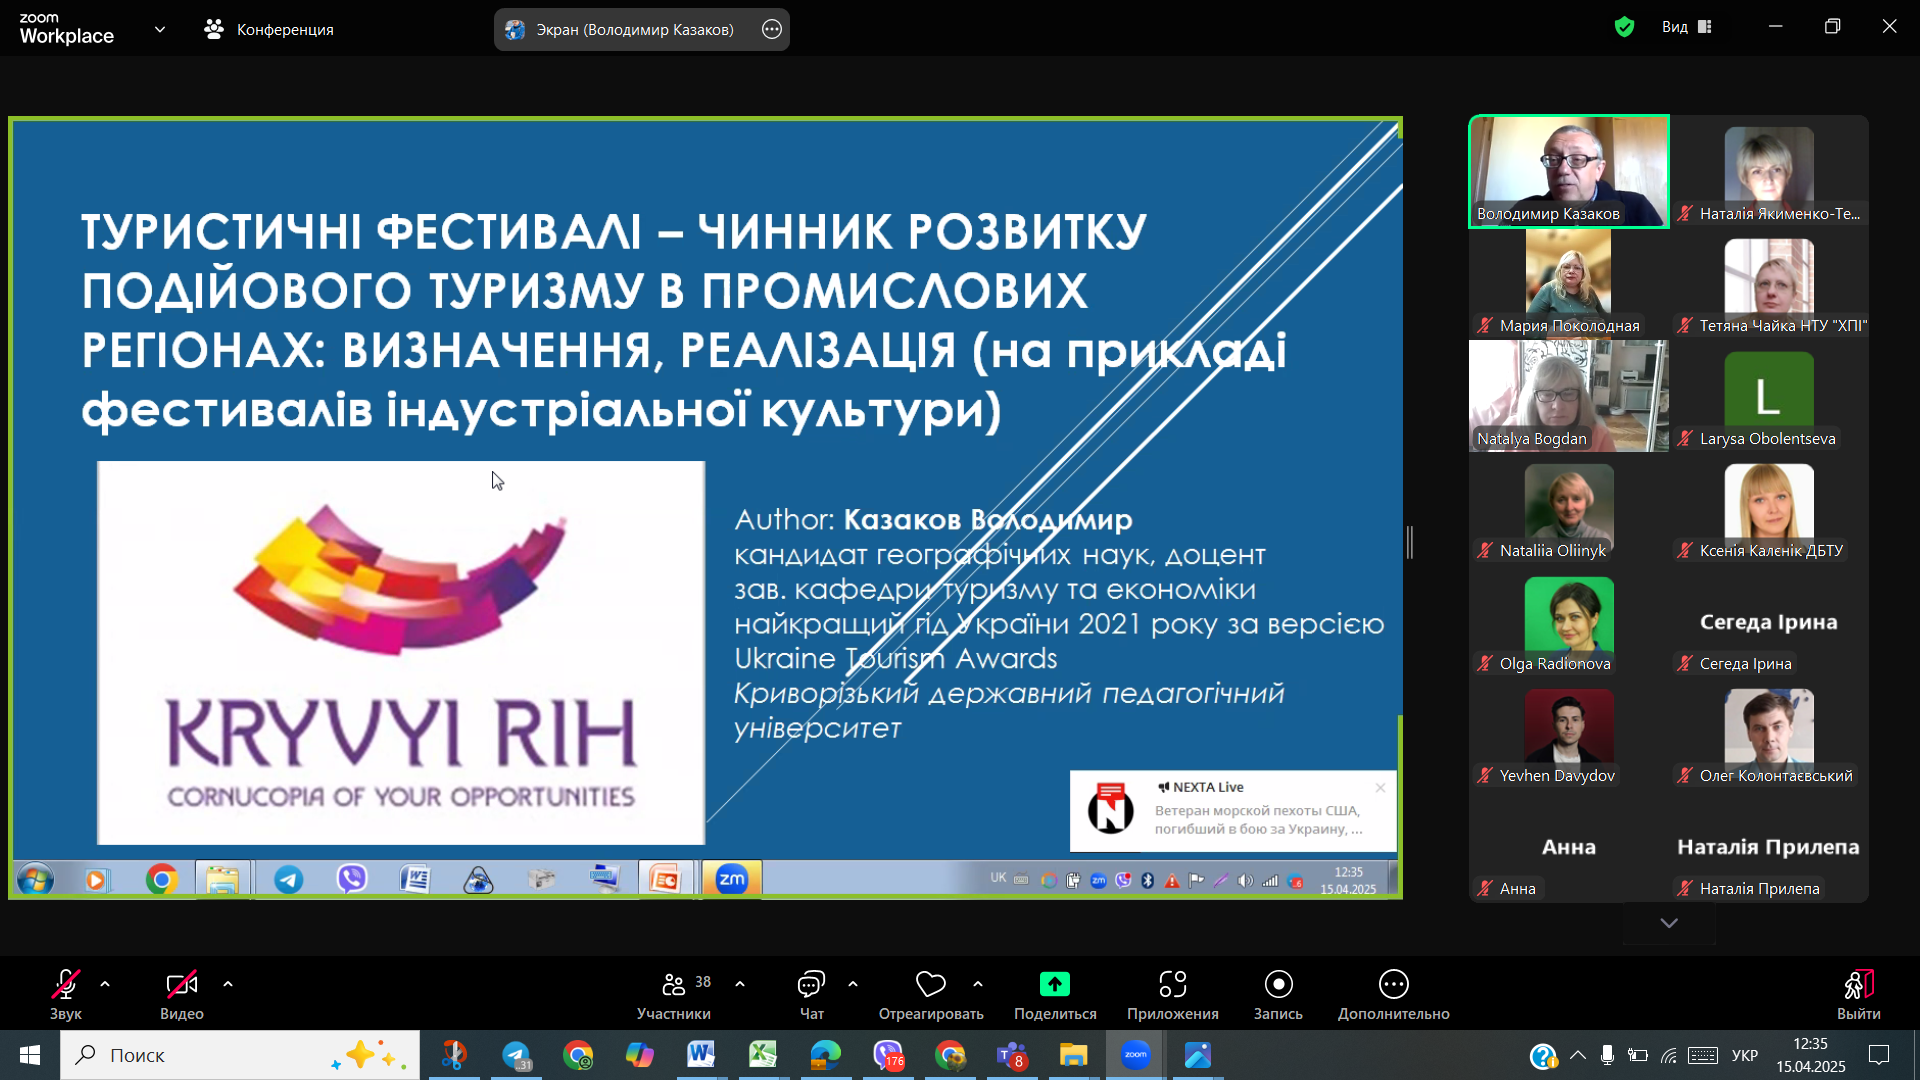This screenshot has height=1080, width=1920.
Task: Start recording with the Запись button
Action: [1278, 995]
